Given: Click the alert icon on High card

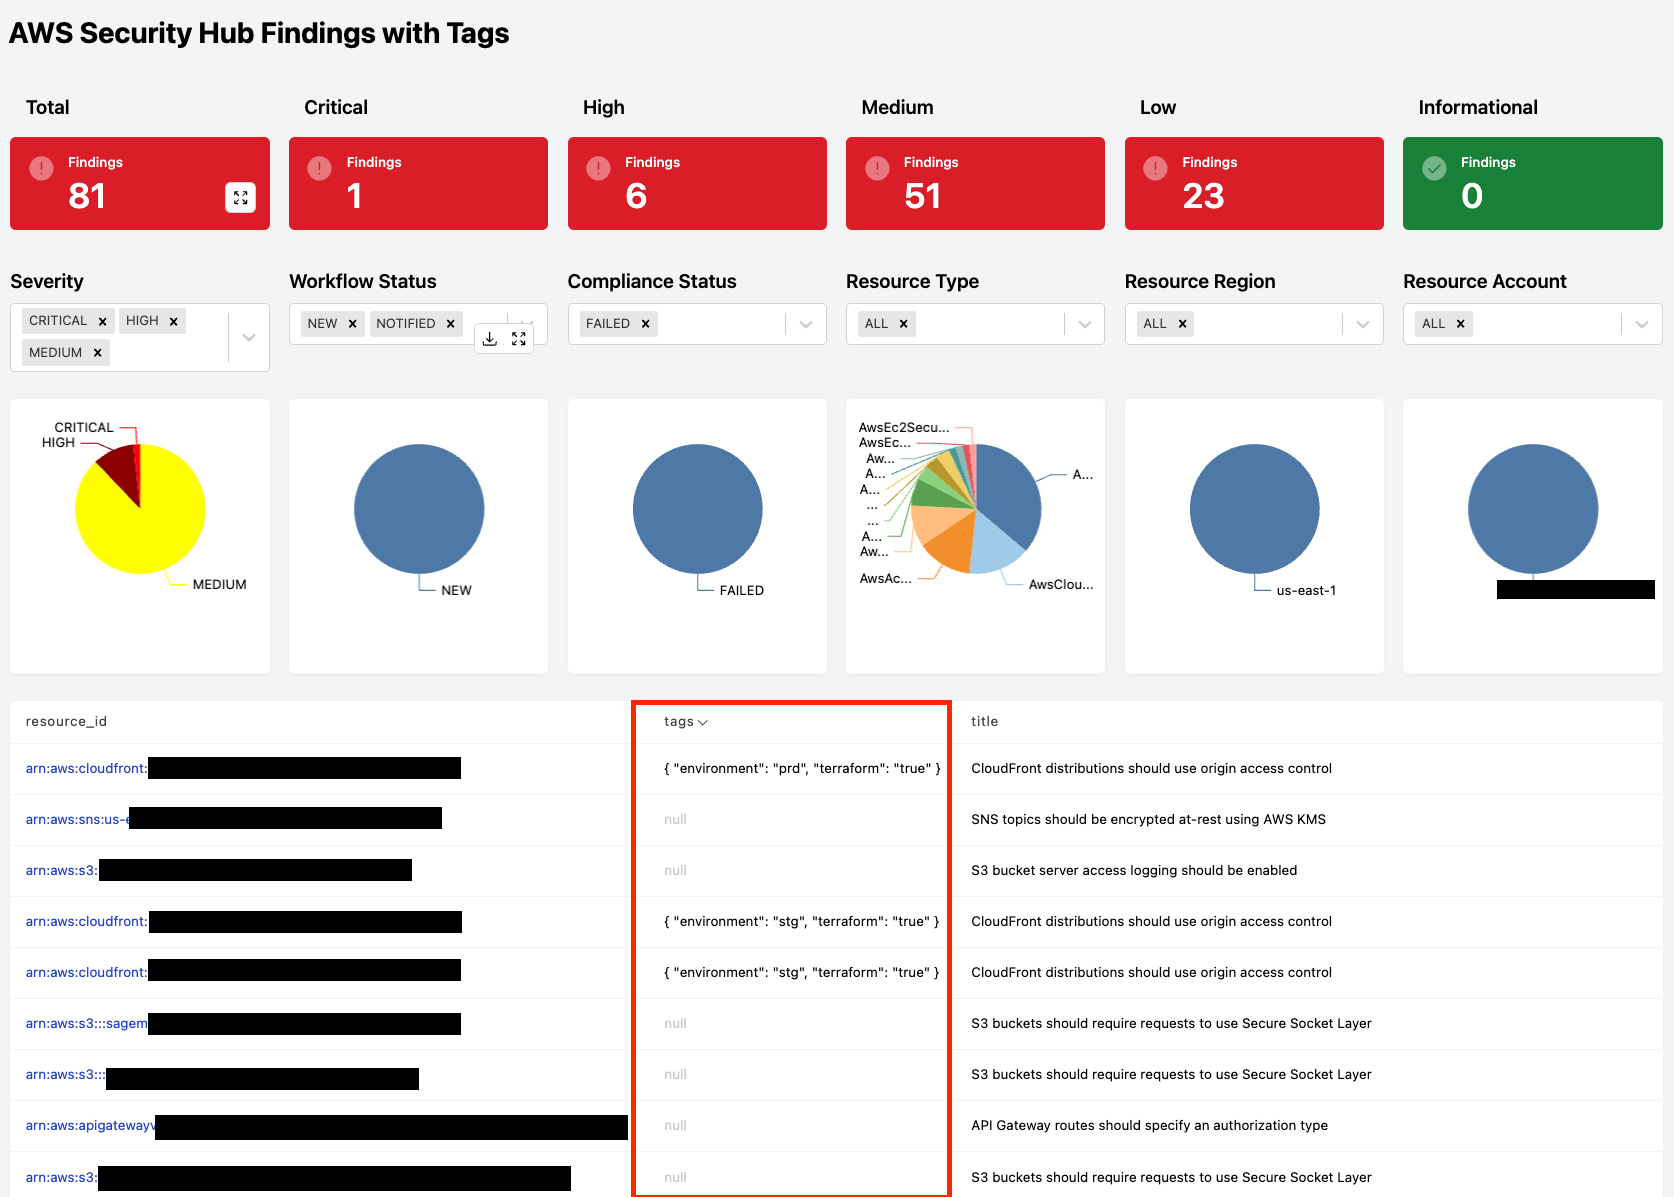Looking at the screenshot, I should [598, 168].
